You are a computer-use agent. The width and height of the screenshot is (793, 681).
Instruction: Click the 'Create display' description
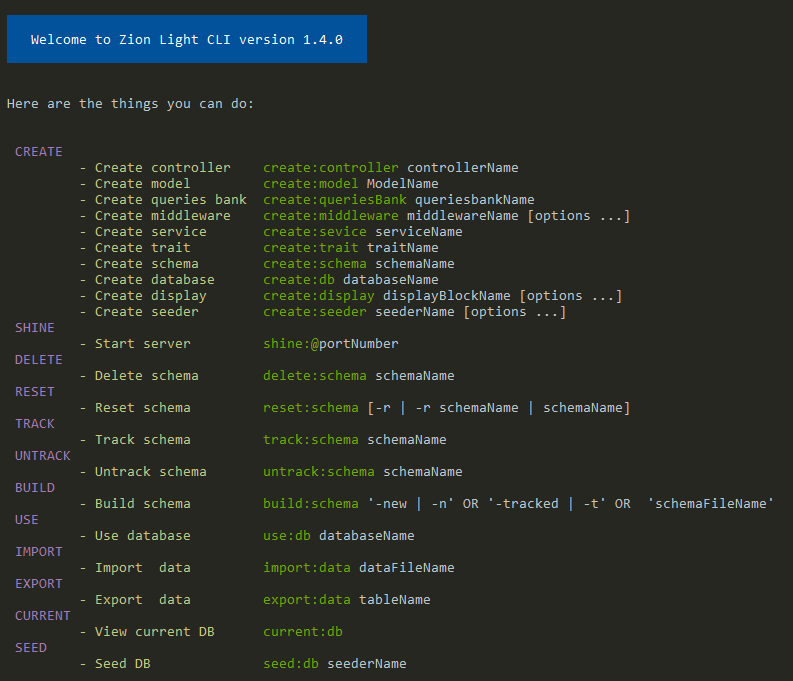tap(151, 296)
